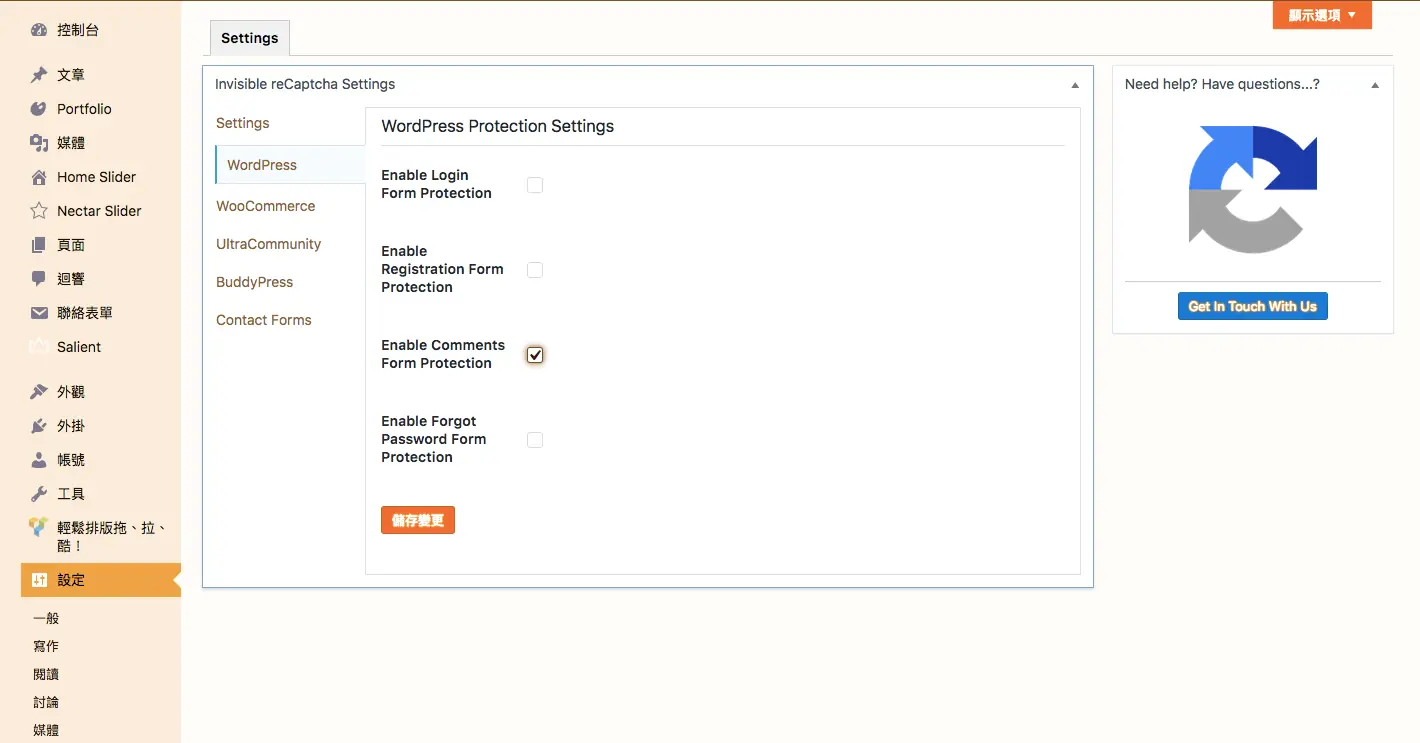The width and height of the screenshot is (1420, 743).
Task: Click the user icon beside 帳號
Action: [39, 460]
